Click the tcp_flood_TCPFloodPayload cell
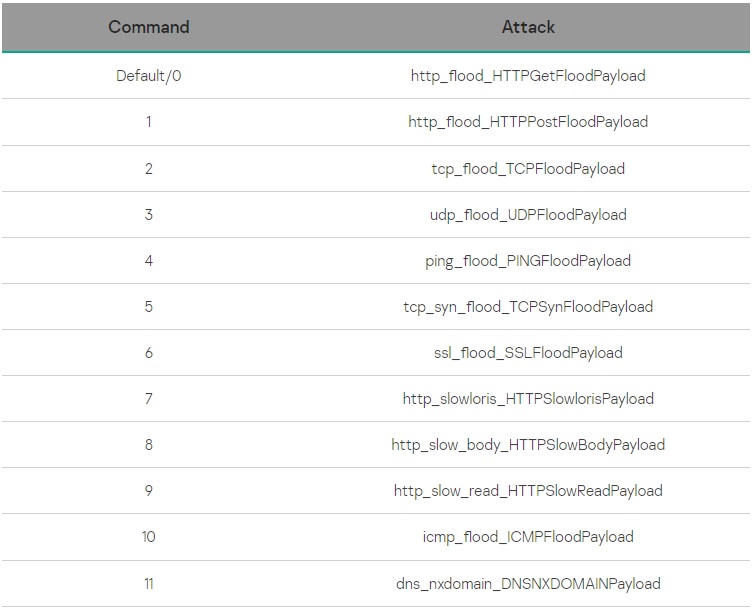 [x=528, y=168]
